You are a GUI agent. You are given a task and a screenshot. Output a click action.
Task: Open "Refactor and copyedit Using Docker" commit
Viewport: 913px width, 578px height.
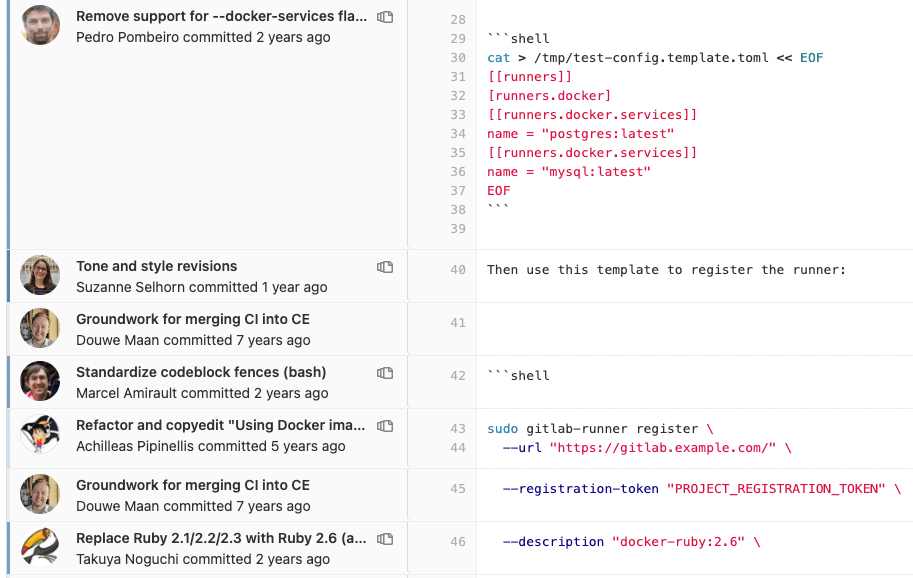221,426
